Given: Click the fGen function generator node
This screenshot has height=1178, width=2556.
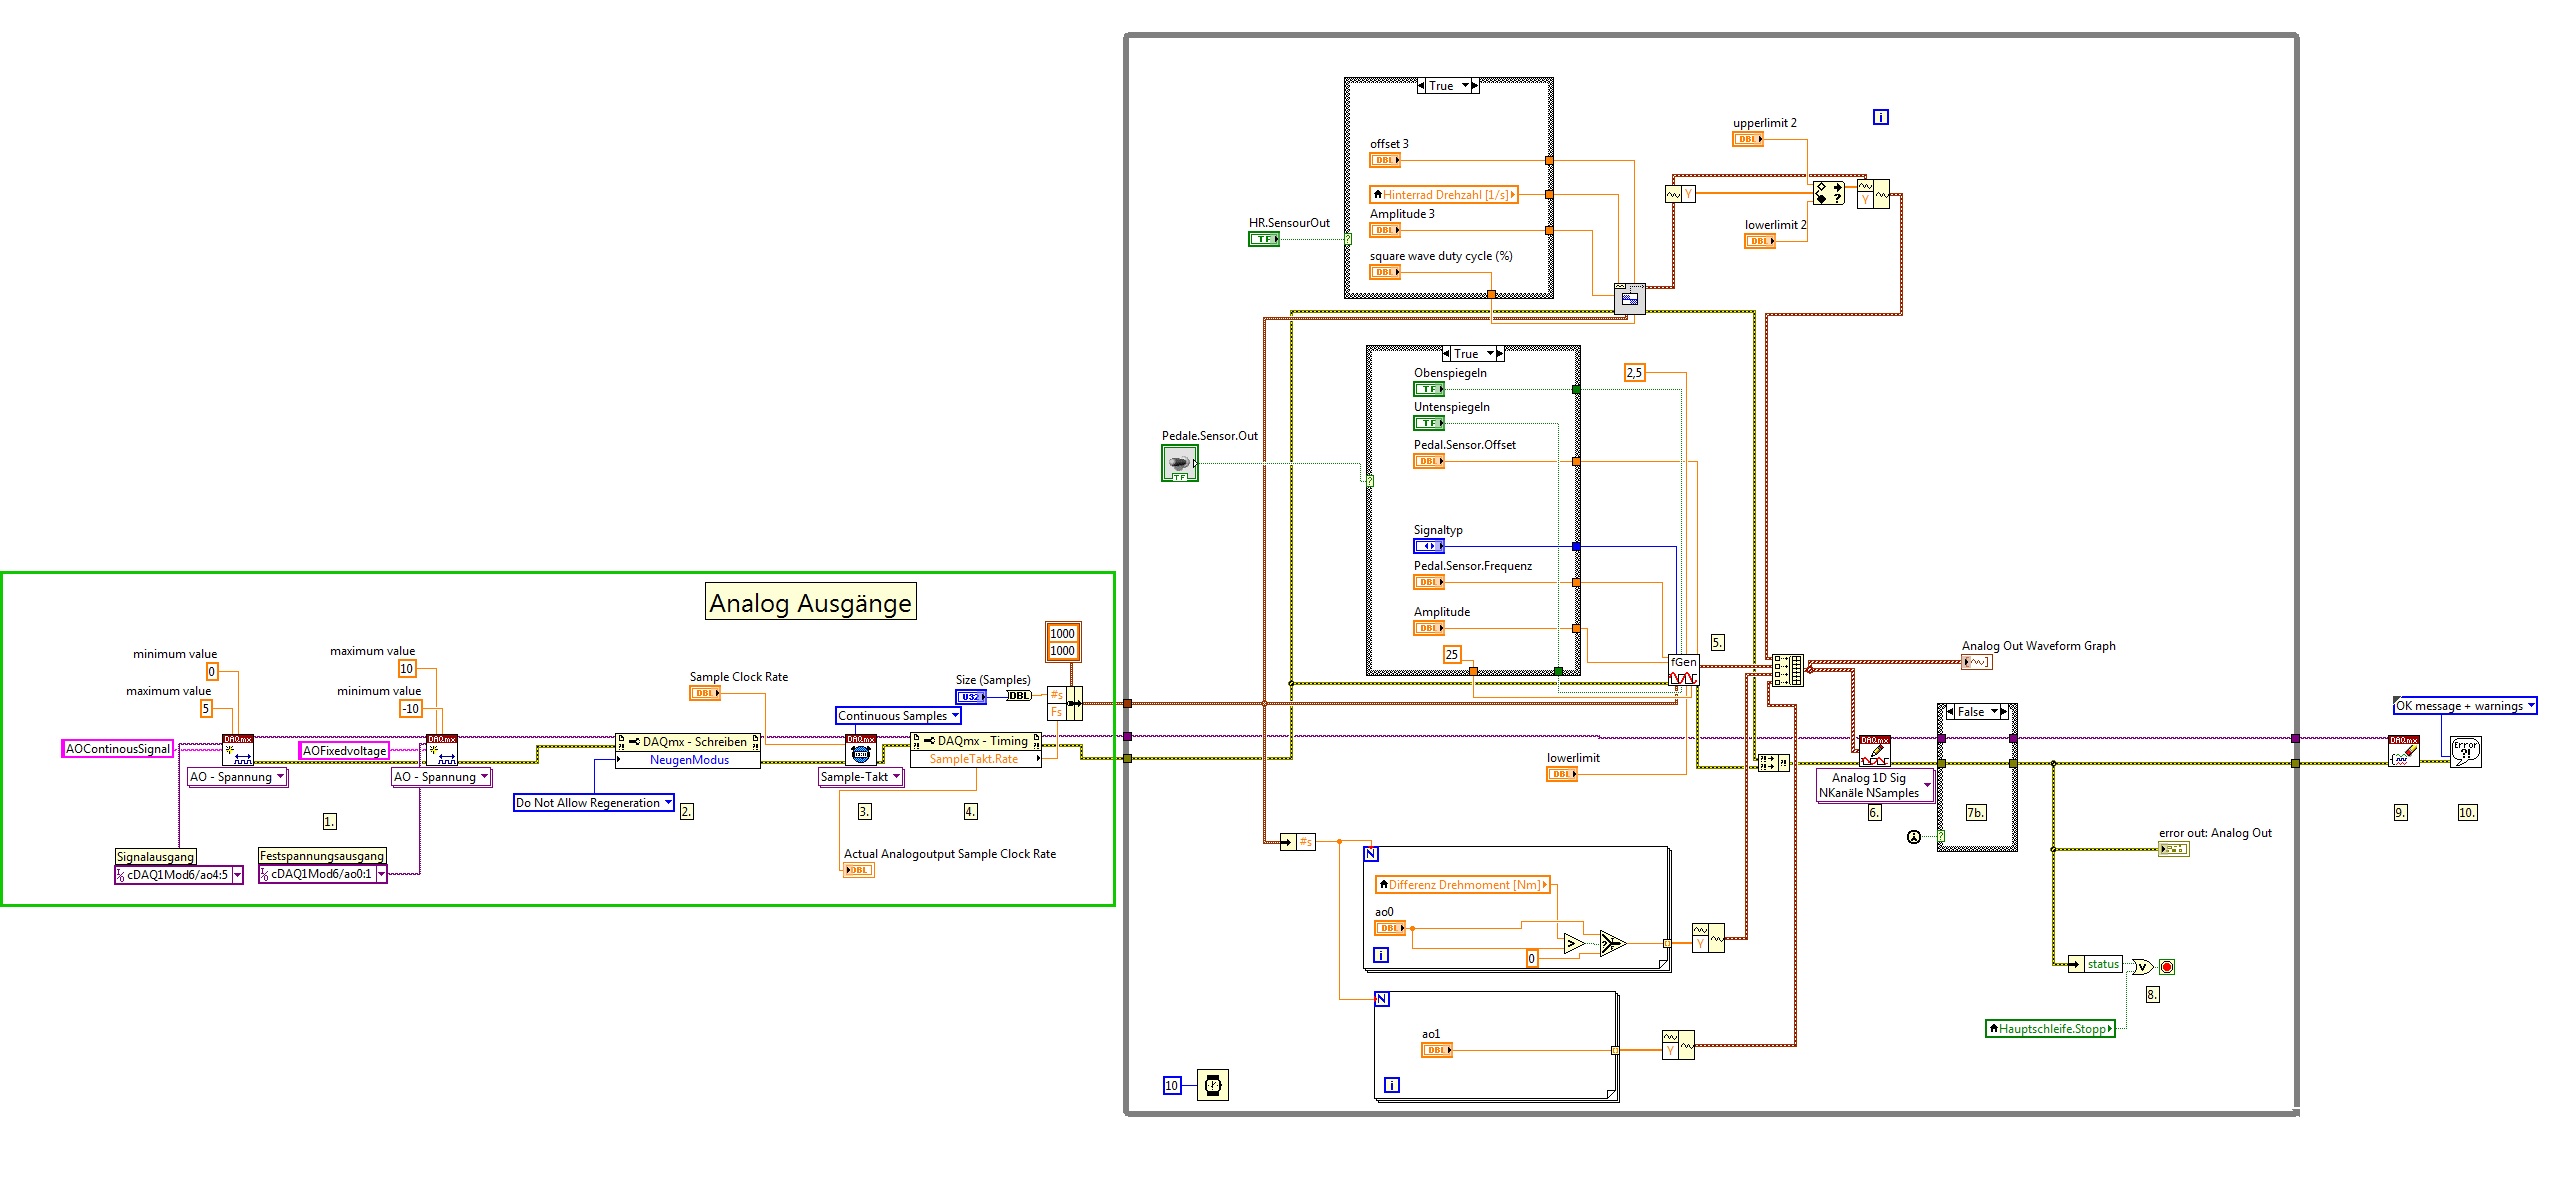Looking at the screenshot, I should pos(1683,670).
